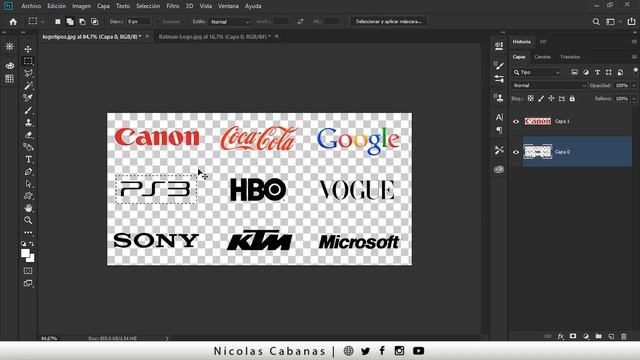Toggle lock all padlock
This screenshot has height=360, width=640.
tap(572, 98)
